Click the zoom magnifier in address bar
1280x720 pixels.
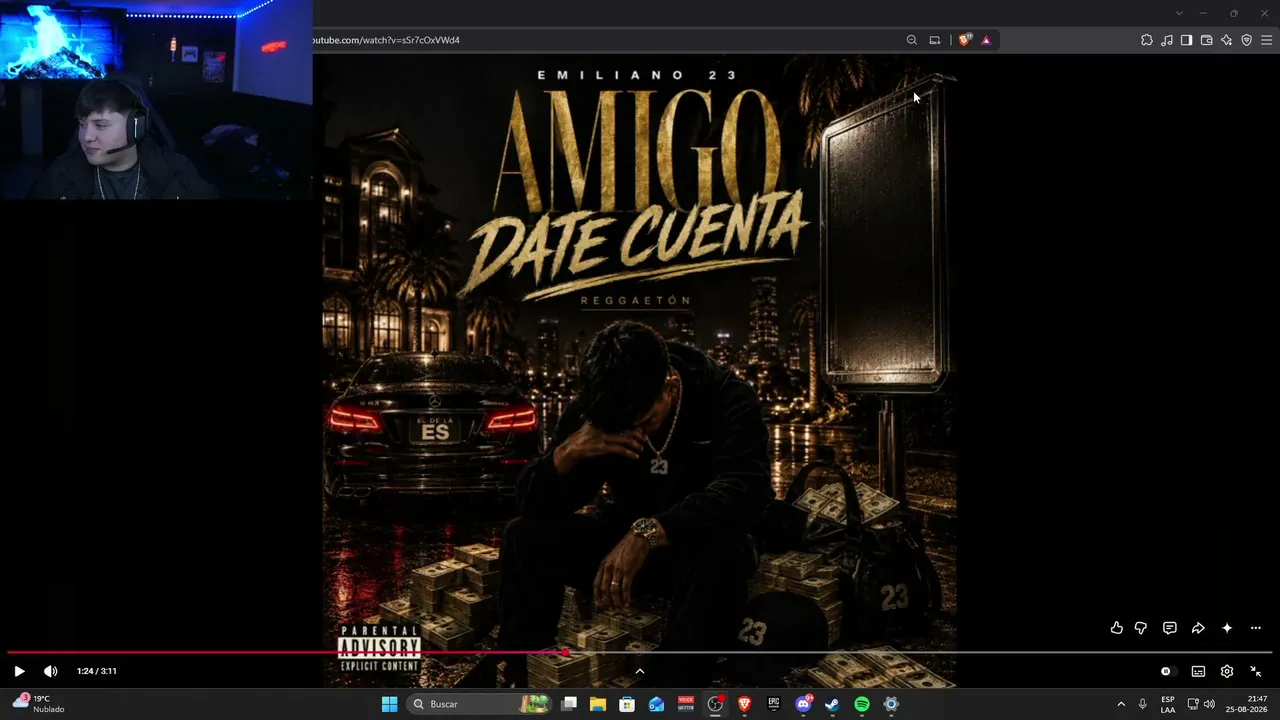[911, 40]
